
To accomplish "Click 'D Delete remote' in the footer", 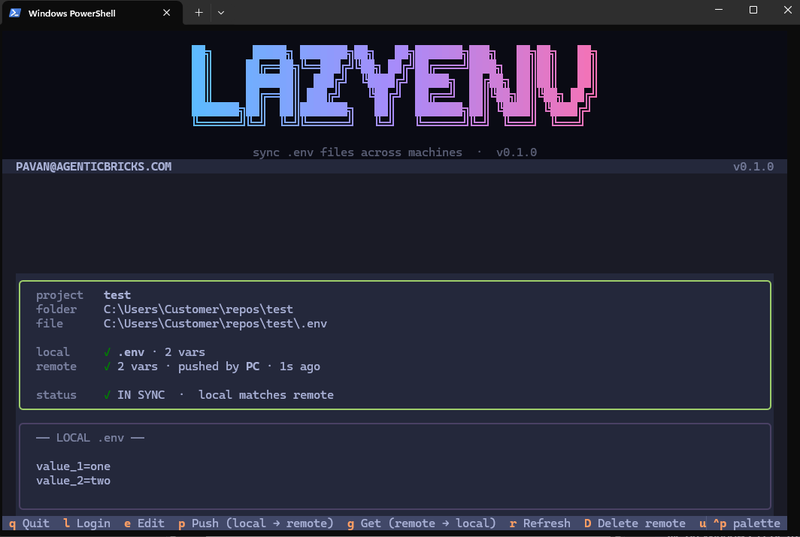I will point(635,524).
